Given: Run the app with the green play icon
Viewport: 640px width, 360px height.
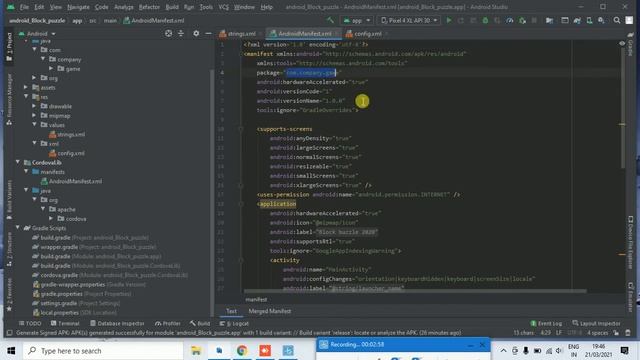Looking at the screenshot, I should point(449,20).
